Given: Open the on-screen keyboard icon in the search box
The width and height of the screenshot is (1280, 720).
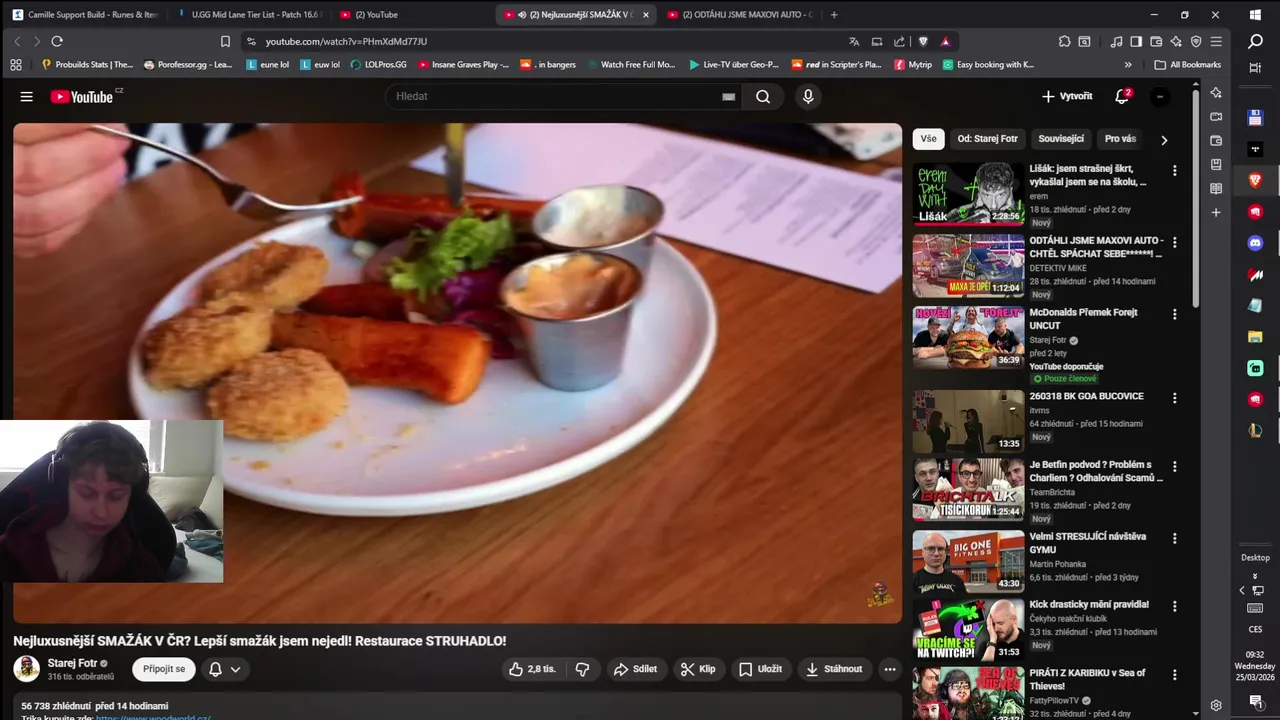Looking at the screenshot, I should click(x=728, y=96).
